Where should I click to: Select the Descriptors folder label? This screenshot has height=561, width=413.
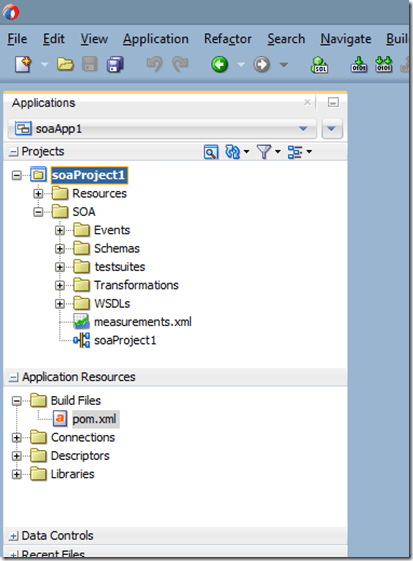click(x=80, y=456)
